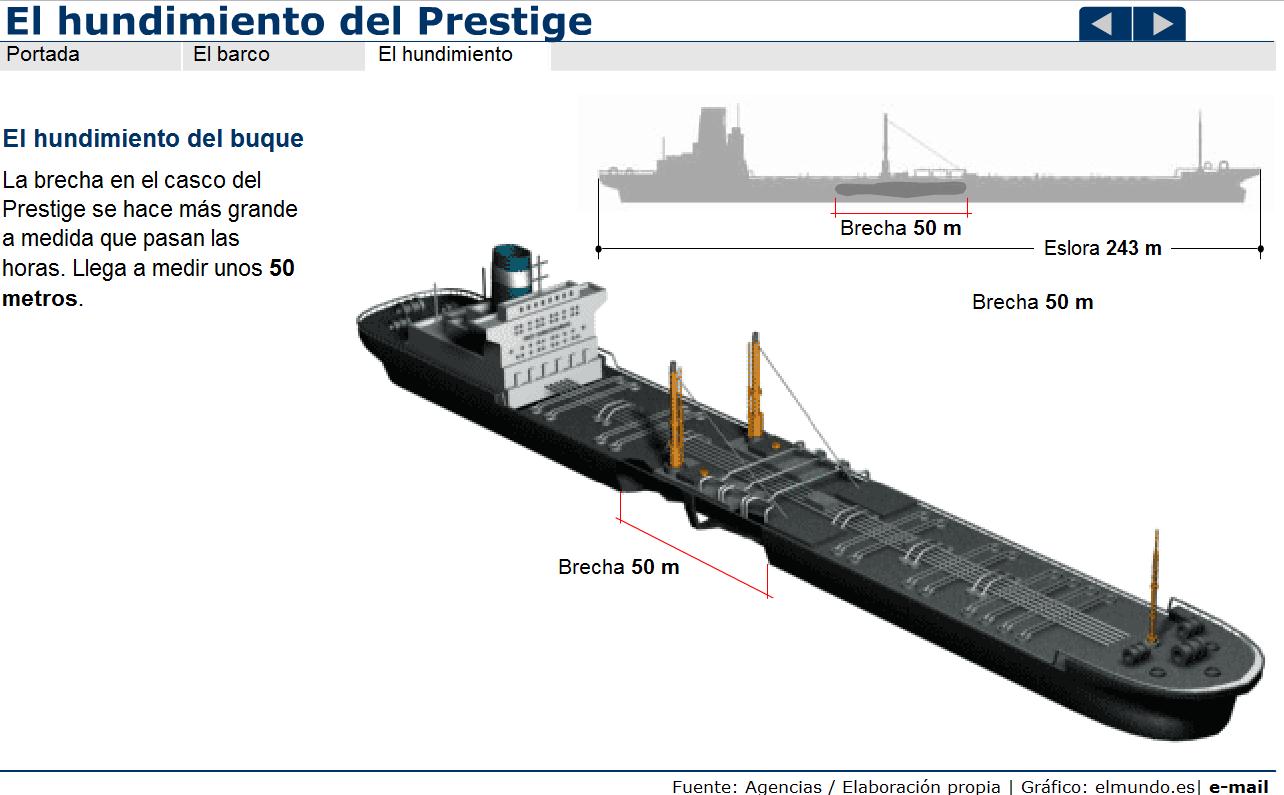The image size is (1284, 795).
Task: Click the 'Gráfico: elmundo.es' credit
Action: pos(1108,786)
